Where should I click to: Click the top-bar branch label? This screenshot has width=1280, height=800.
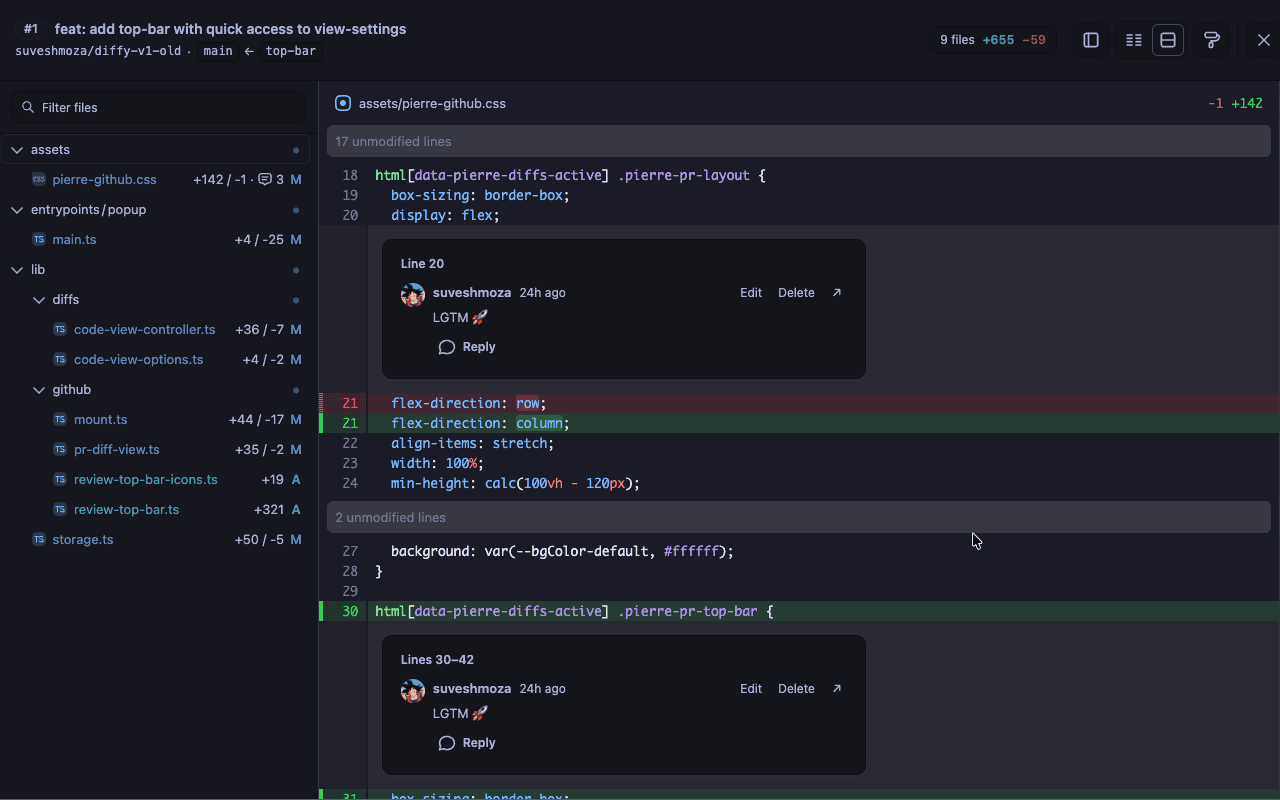click(291, 51)
